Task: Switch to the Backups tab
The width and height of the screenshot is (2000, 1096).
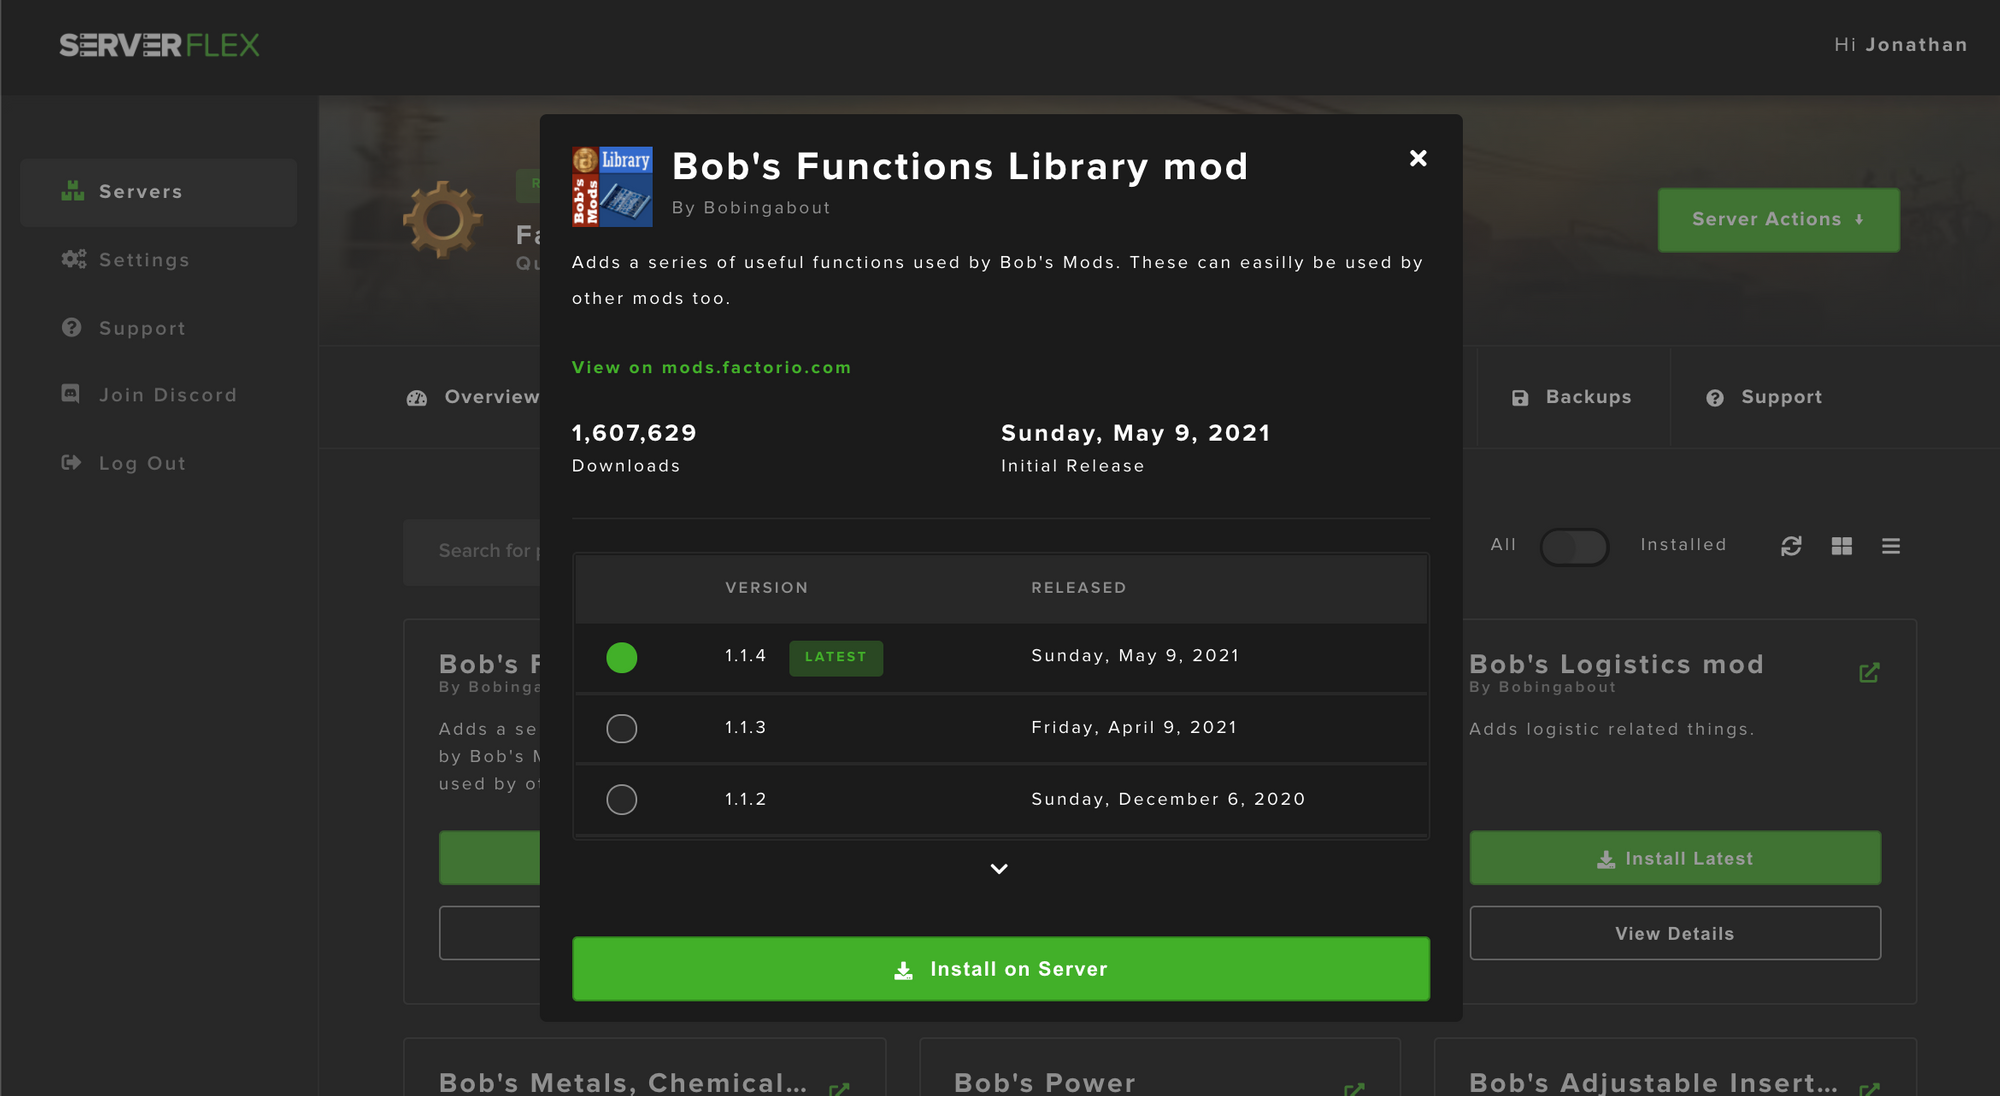Action: pos(1571,397)
